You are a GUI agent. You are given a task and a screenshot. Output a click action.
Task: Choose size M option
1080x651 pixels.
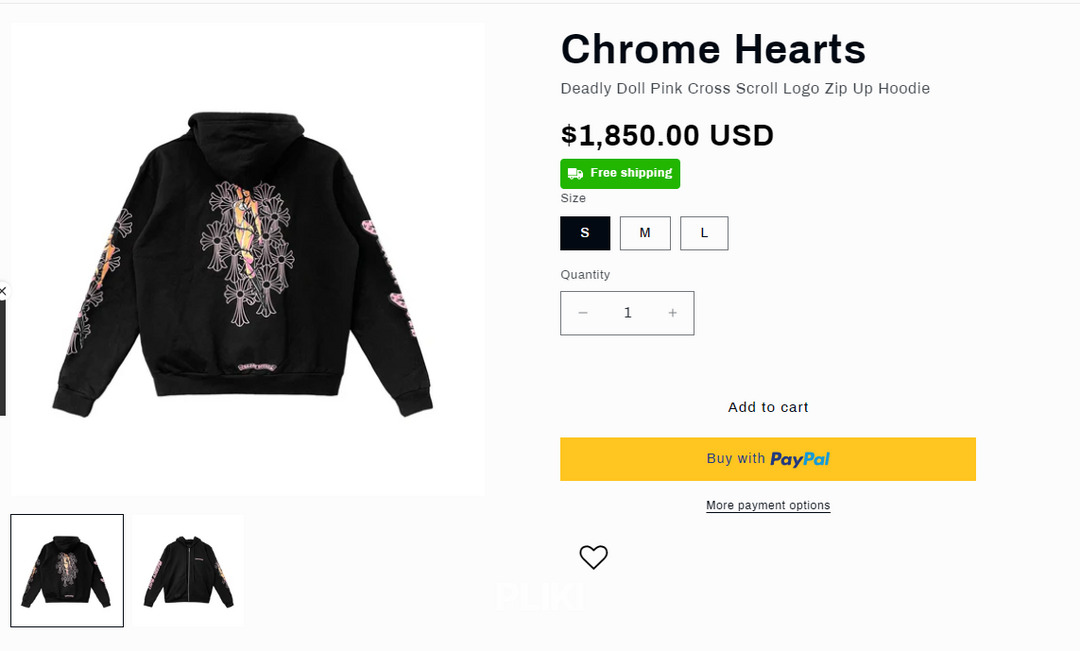click(645, 233)
